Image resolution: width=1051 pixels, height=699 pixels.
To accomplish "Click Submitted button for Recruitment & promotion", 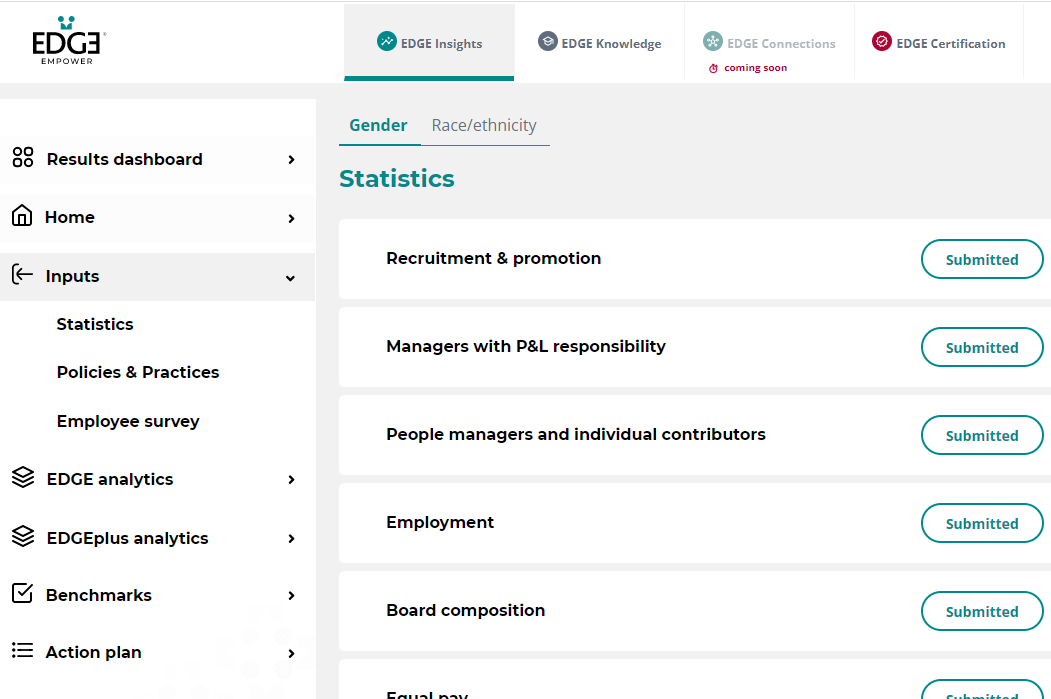I will click(x=982, y=259).
